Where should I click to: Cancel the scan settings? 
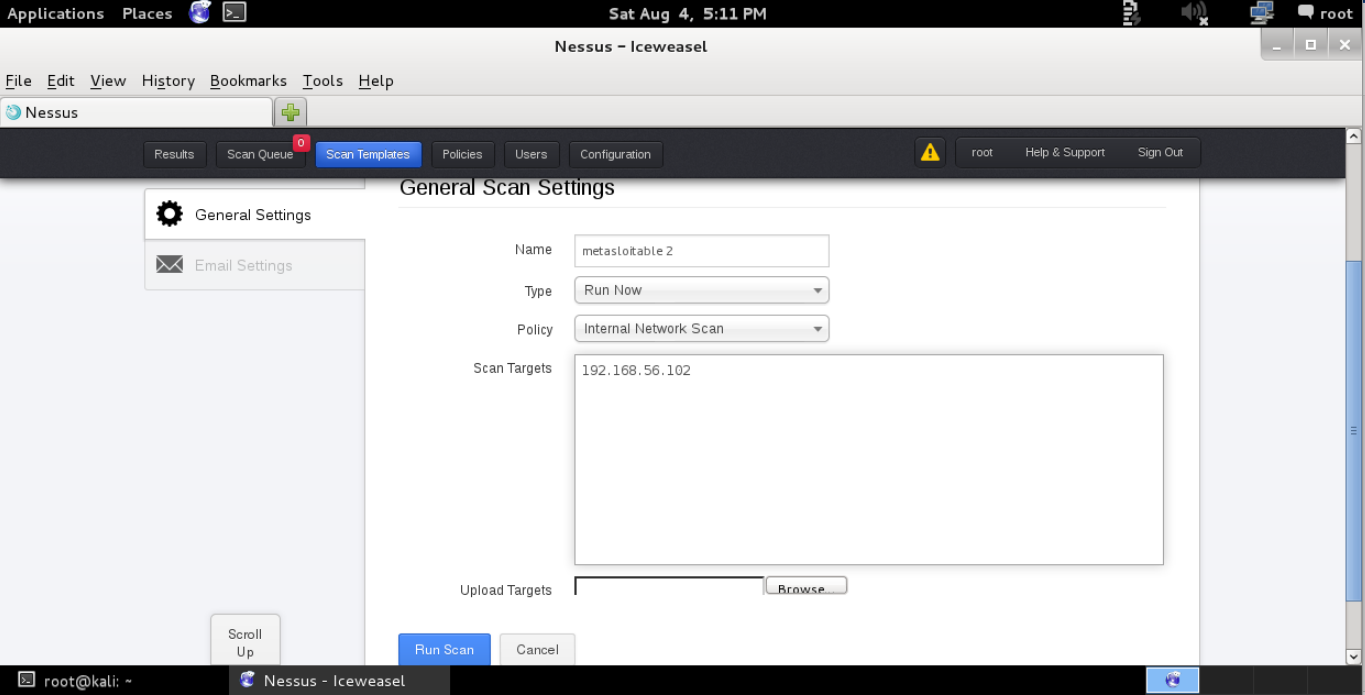click(x=537, y=649)
